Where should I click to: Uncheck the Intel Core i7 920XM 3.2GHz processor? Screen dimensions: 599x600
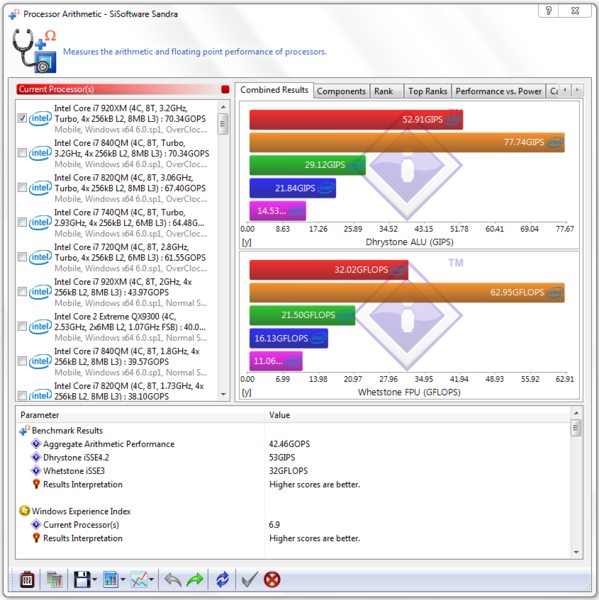(x=22, y=118)
